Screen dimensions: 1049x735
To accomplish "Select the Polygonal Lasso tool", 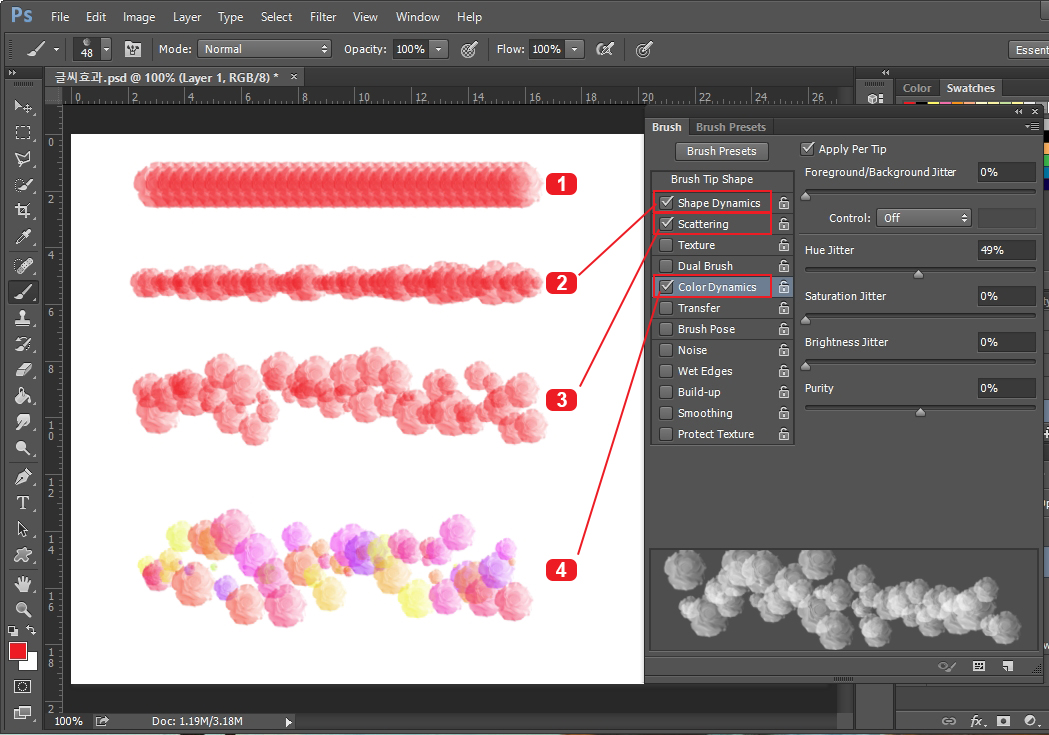I will (23, 159).
